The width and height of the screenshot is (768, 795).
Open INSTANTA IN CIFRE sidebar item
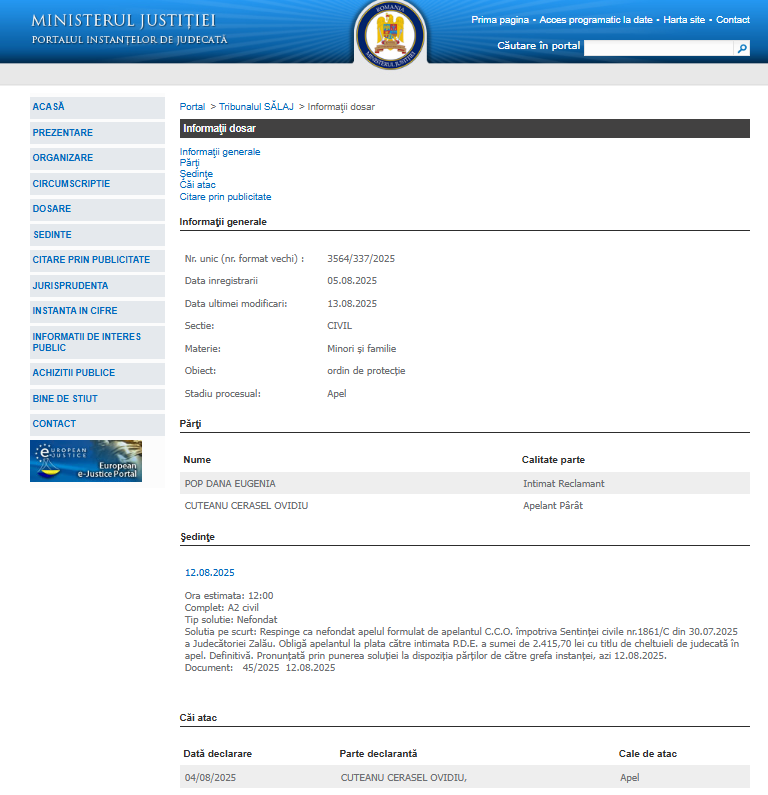tap(97, 311)
